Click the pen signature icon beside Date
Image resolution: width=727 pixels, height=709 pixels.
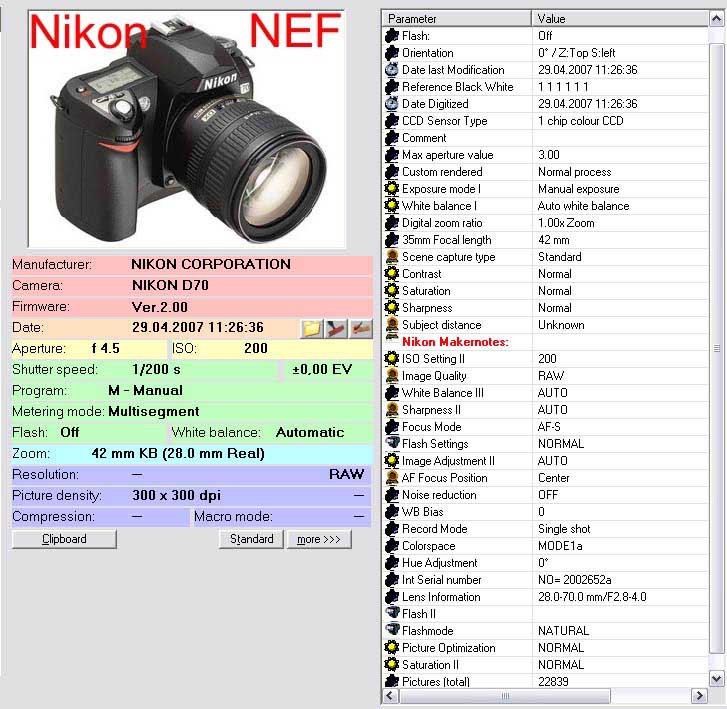coord(361,328)
